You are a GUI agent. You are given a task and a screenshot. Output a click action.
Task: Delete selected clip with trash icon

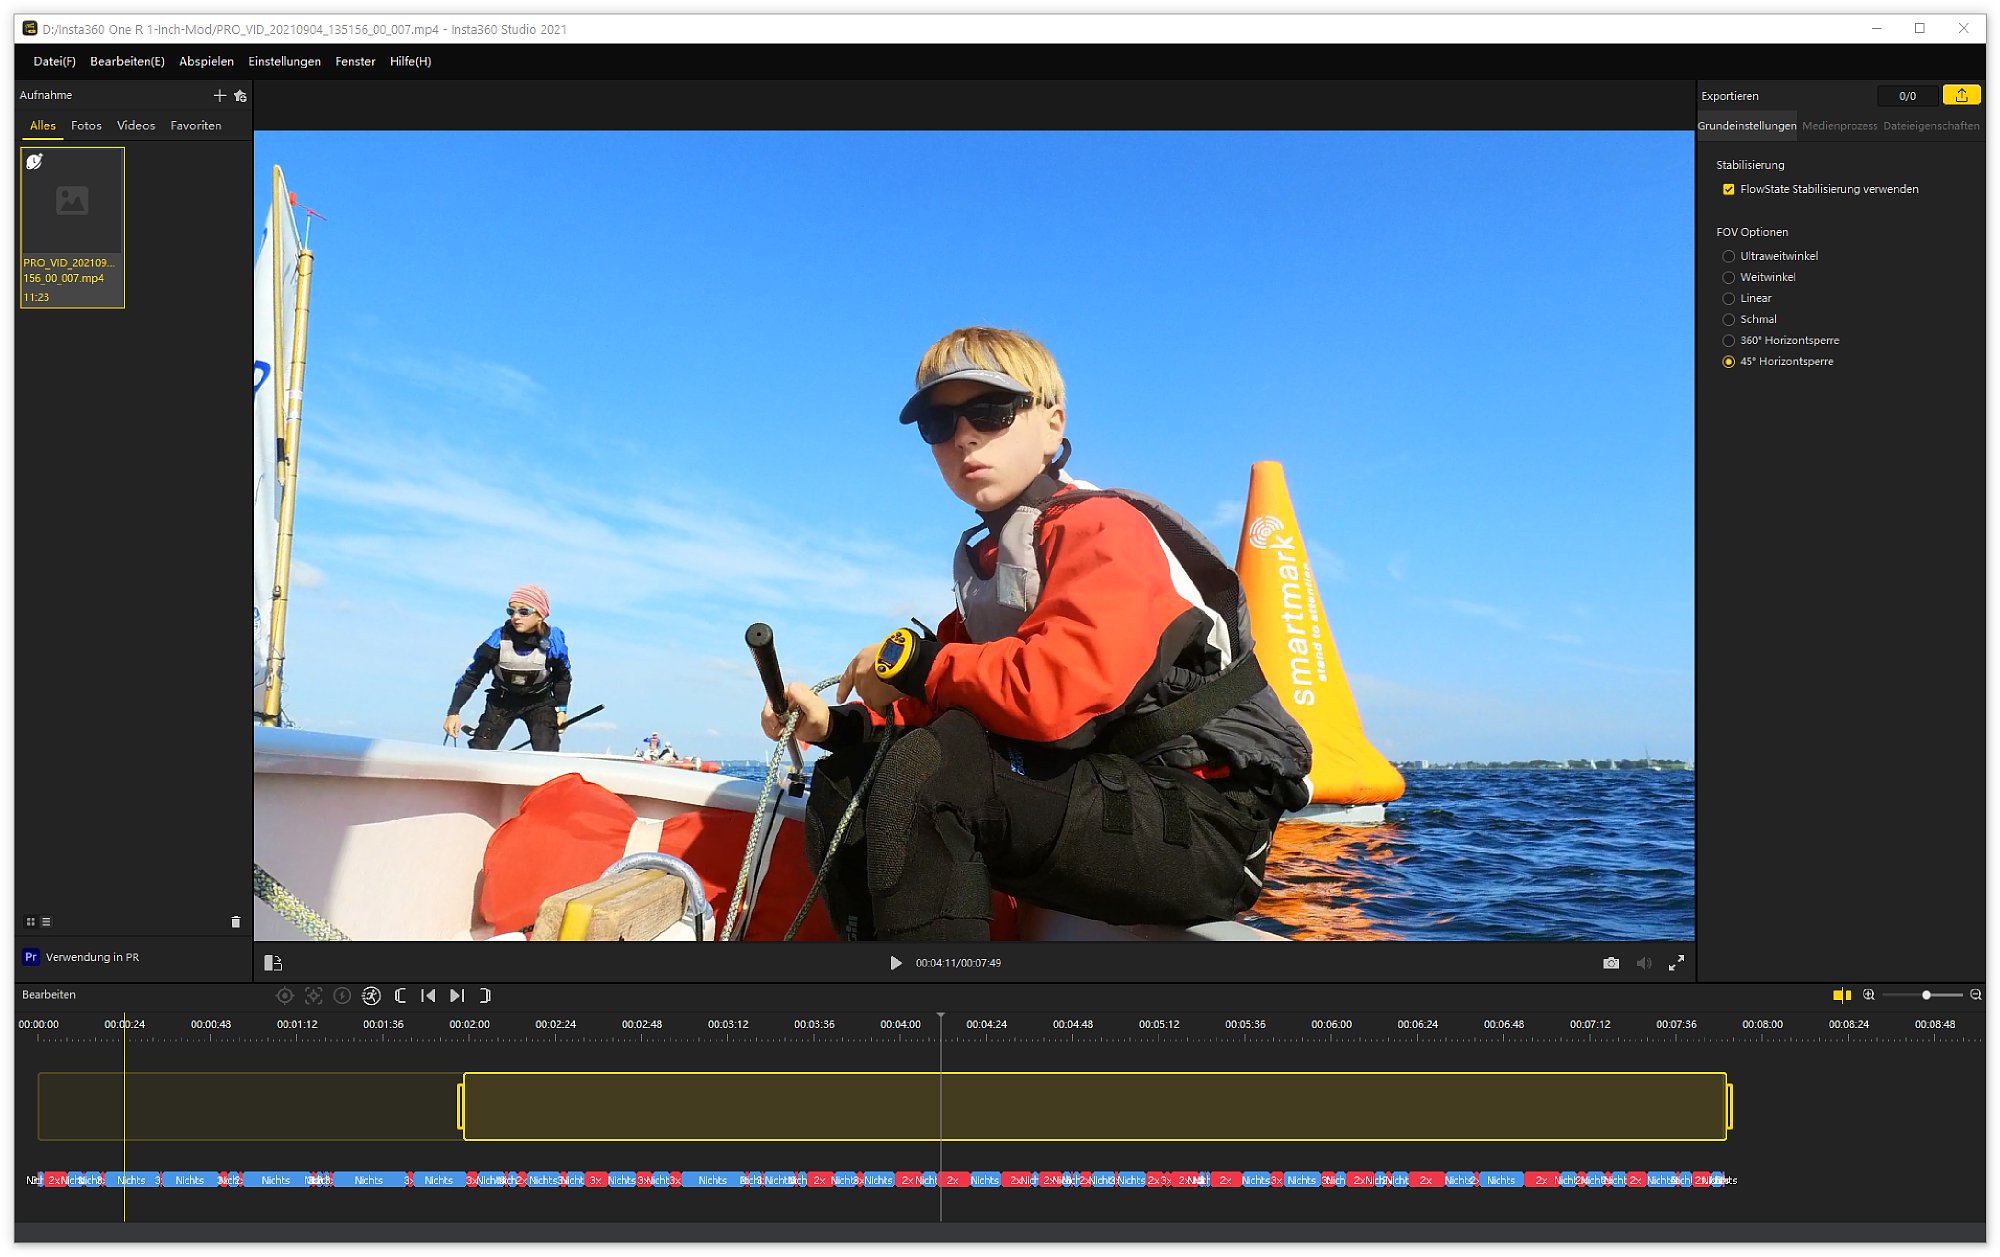pos(236,922)
